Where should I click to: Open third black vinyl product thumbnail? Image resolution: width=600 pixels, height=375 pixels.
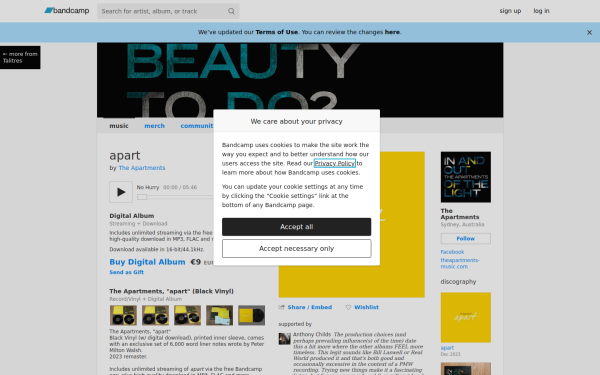click(x=188, y=315)
